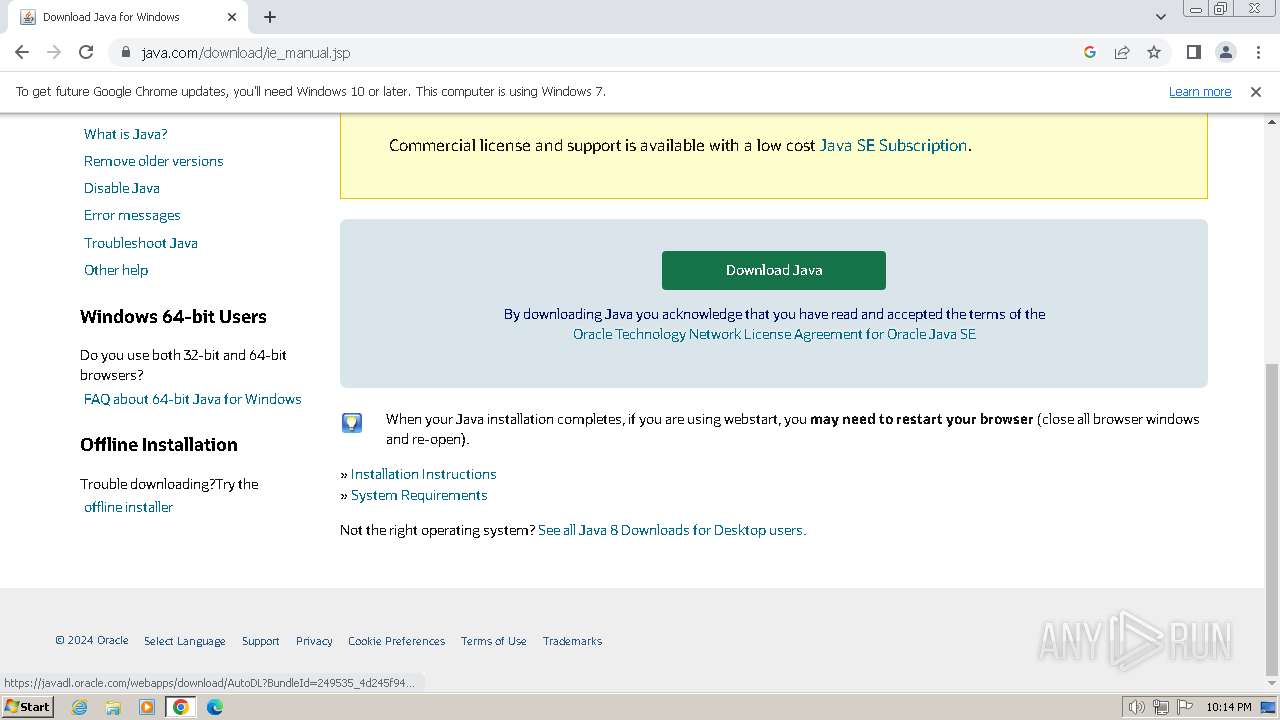The image size is (1280, 720).
Task: Click the Windows 64-bit Users heading
Action: pos(173,317)
